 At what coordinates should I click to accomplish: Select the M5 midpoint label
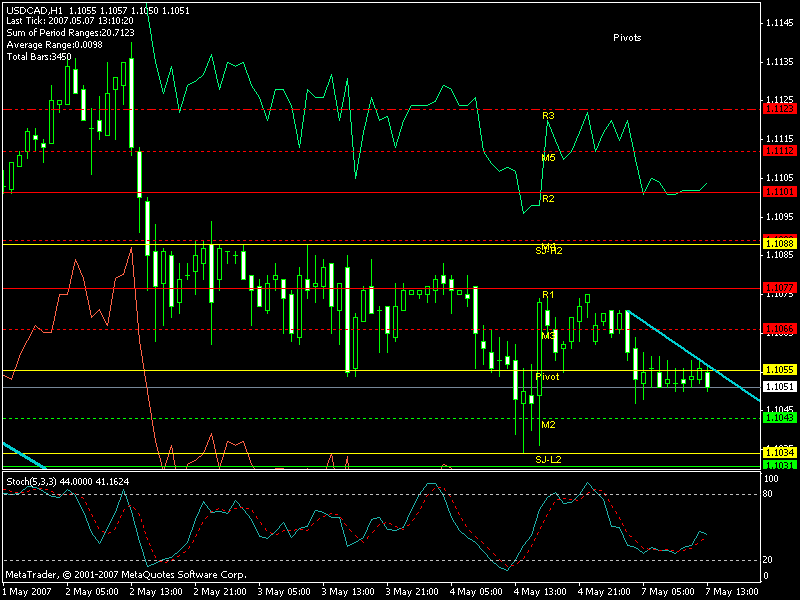pos(548,158)
